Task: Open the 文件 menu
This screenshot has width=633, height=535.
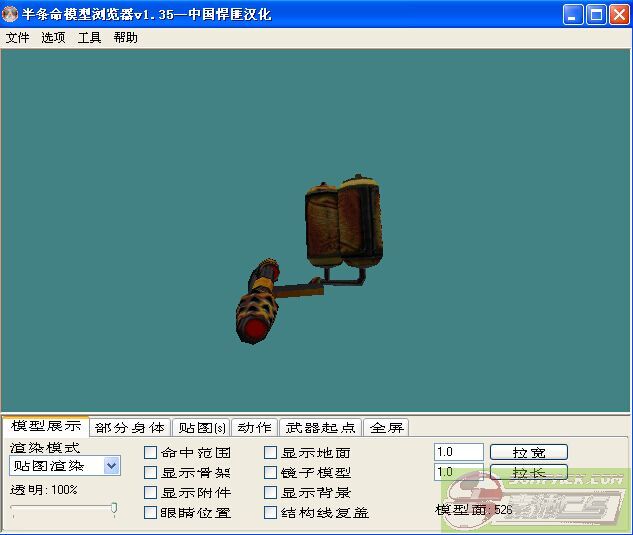Action: point(17,38)
